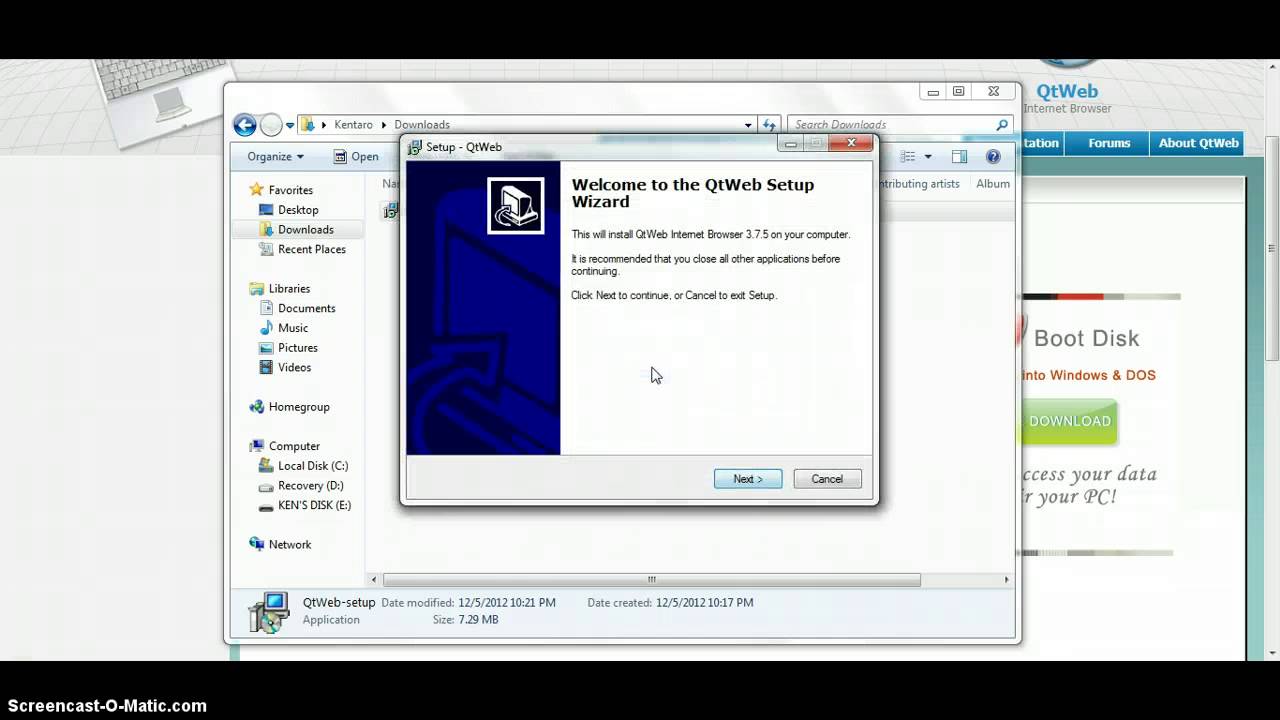Click the Pictures library icon
Viewport: 1280px width, 720px height.
coord(266,348)
